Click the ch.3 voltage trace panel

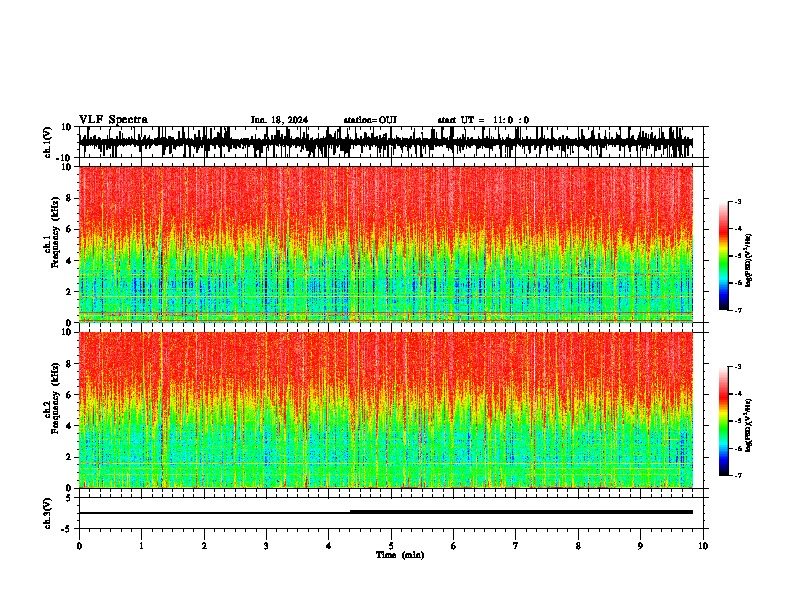pyautogui.click(x=390, y=513)
